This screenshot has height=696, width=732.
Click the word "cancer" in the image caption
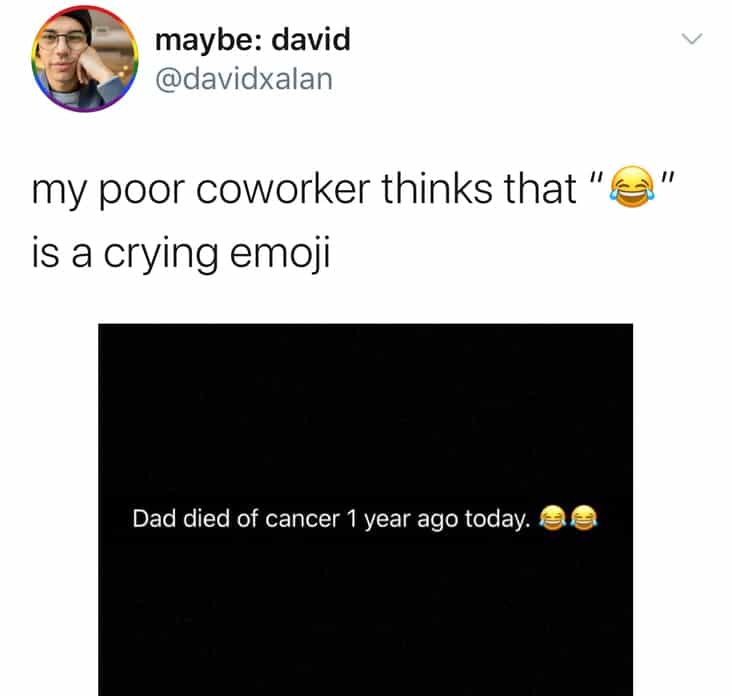pyautogui.click(x=303, y=520)
